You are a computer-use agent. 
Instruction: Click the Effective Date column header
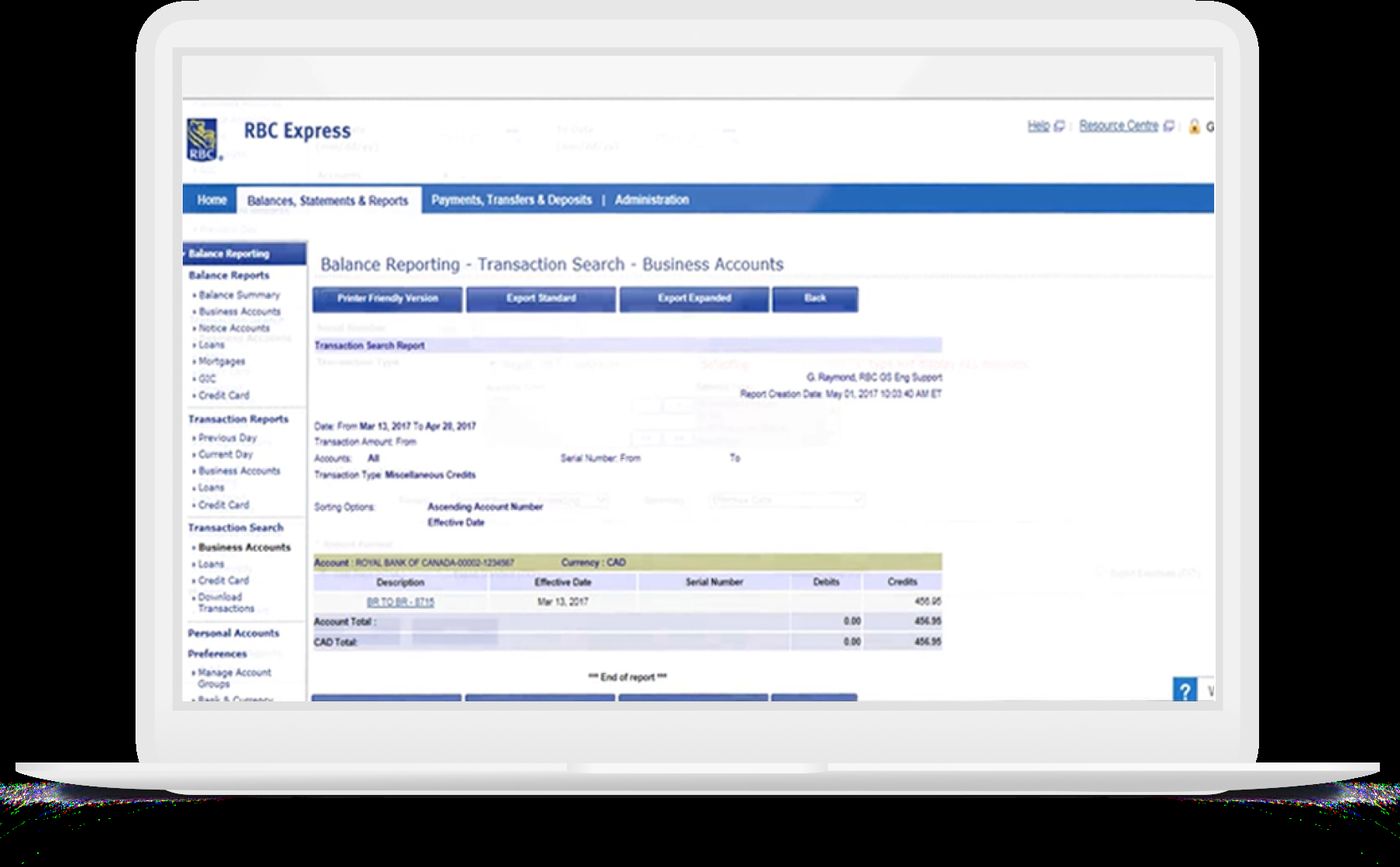[x=563, y=582]
